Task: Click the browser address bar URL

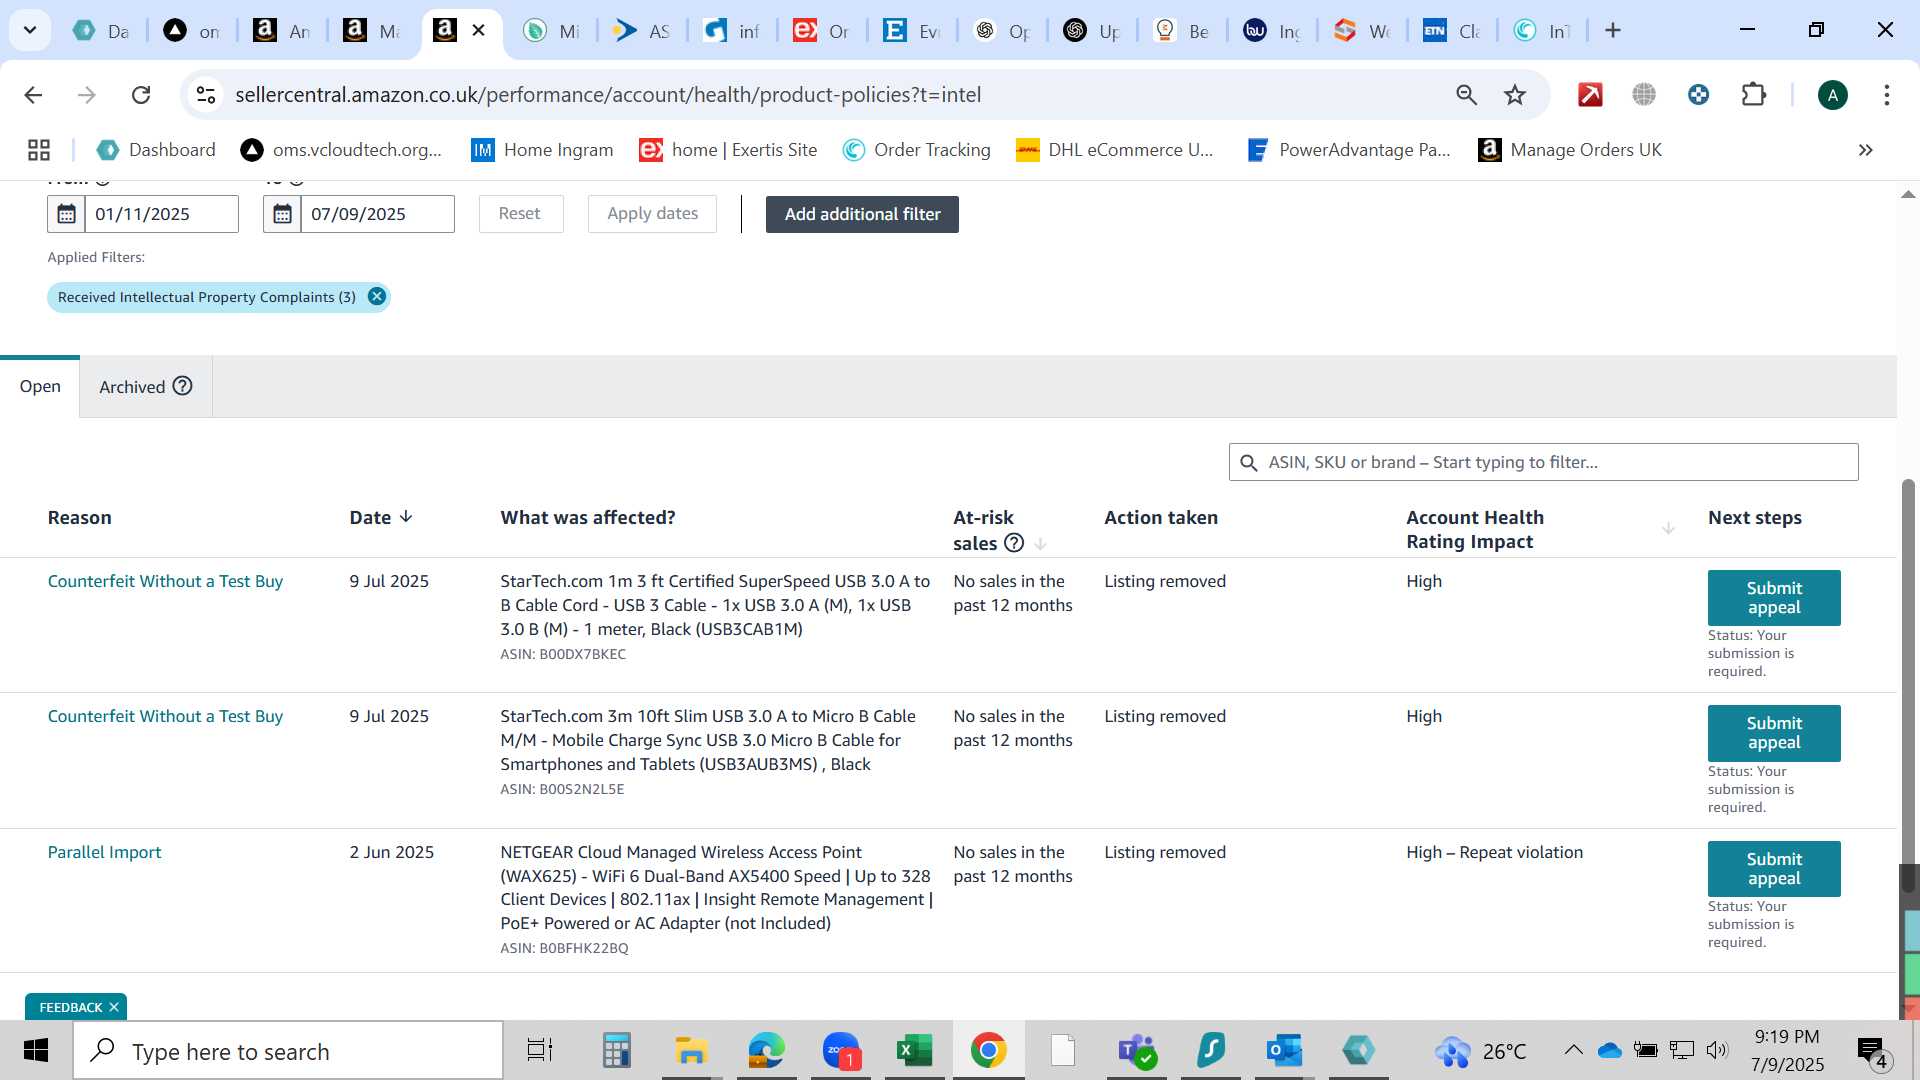Action: click(x=608, y=95)
